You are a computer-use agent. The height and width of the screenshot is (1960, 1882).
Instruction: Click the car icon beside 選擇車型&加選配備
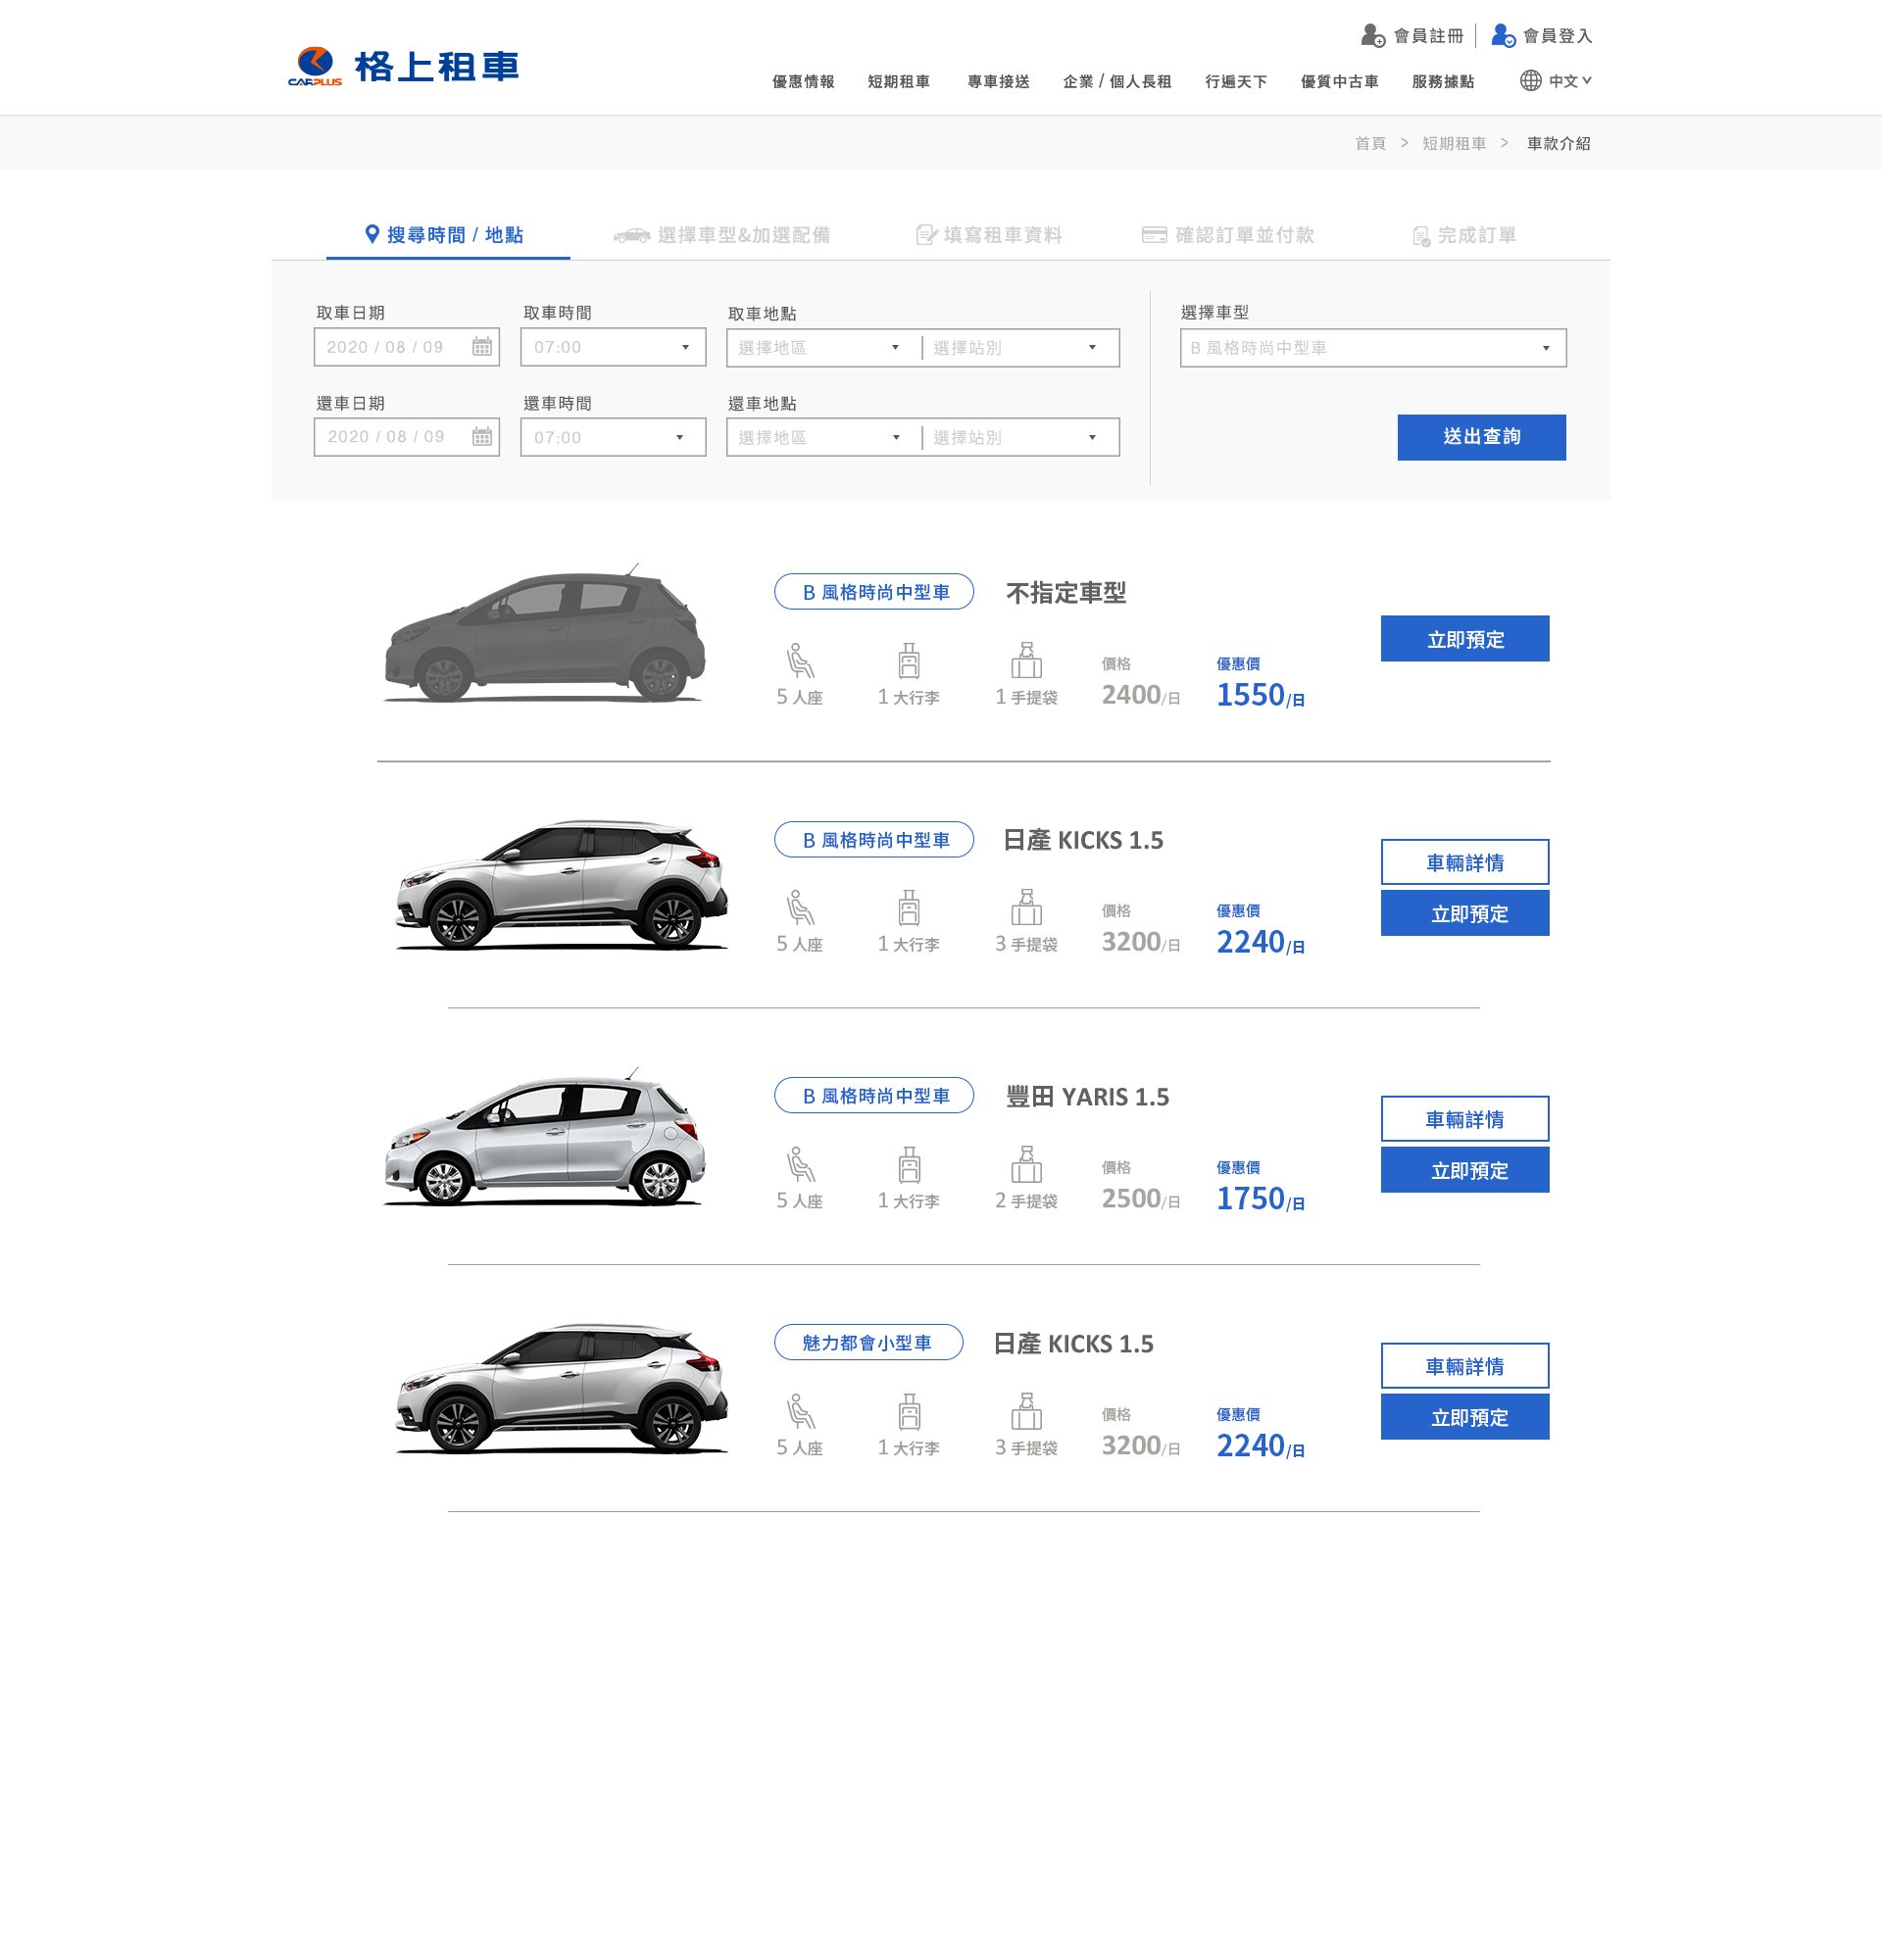pyautogui.click(x=631, y=236)
